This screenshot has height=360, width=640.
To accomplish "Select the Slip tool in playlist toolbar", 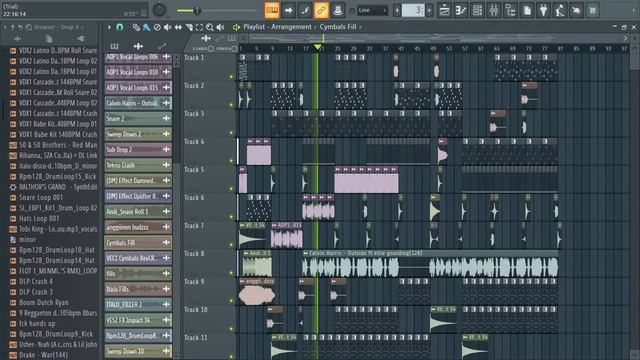I will [178, 27].
